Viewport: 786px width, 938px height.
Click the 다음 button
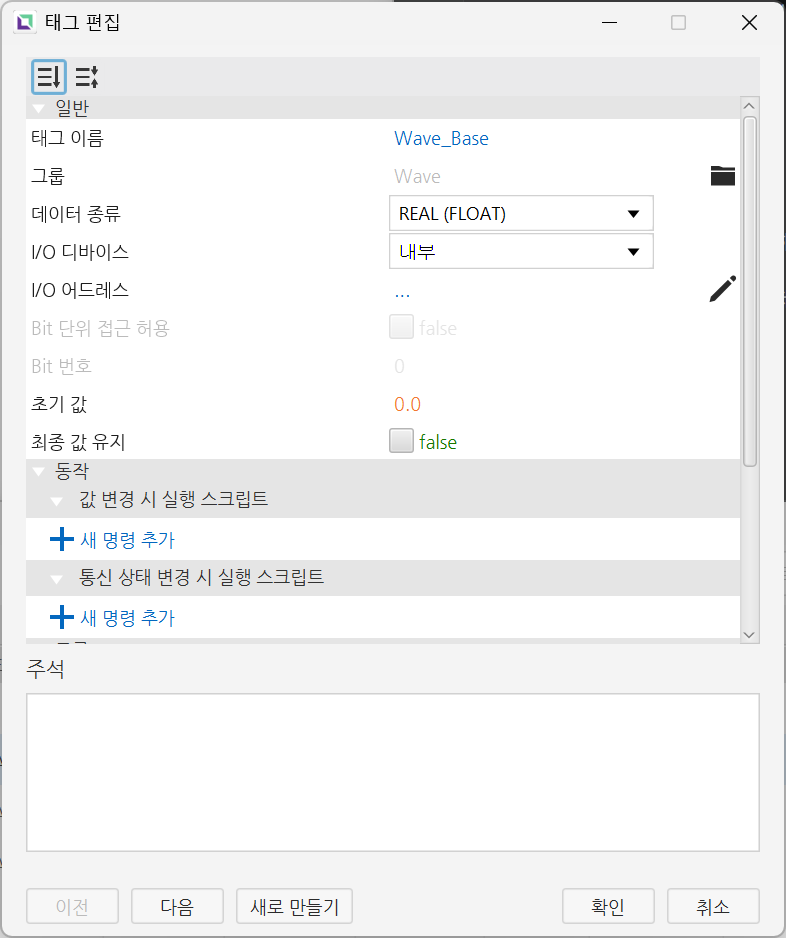(x=177, y=906)
